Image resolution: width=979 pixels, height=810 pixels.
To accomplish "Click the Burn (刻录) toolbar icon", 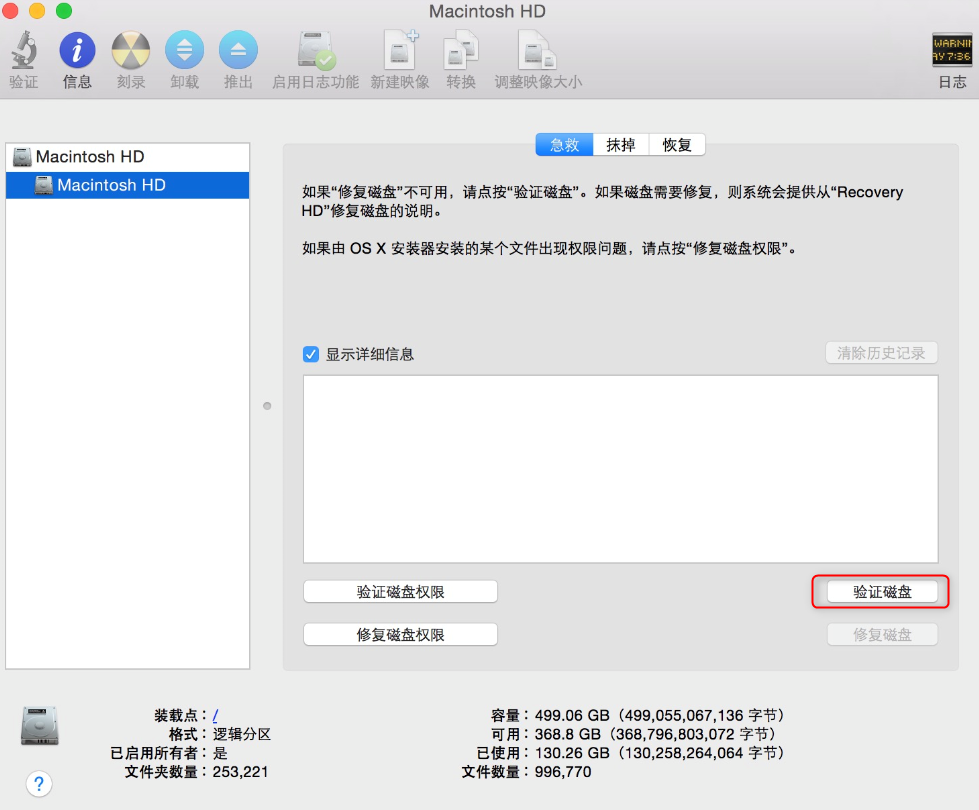I will tap(131, 50).
